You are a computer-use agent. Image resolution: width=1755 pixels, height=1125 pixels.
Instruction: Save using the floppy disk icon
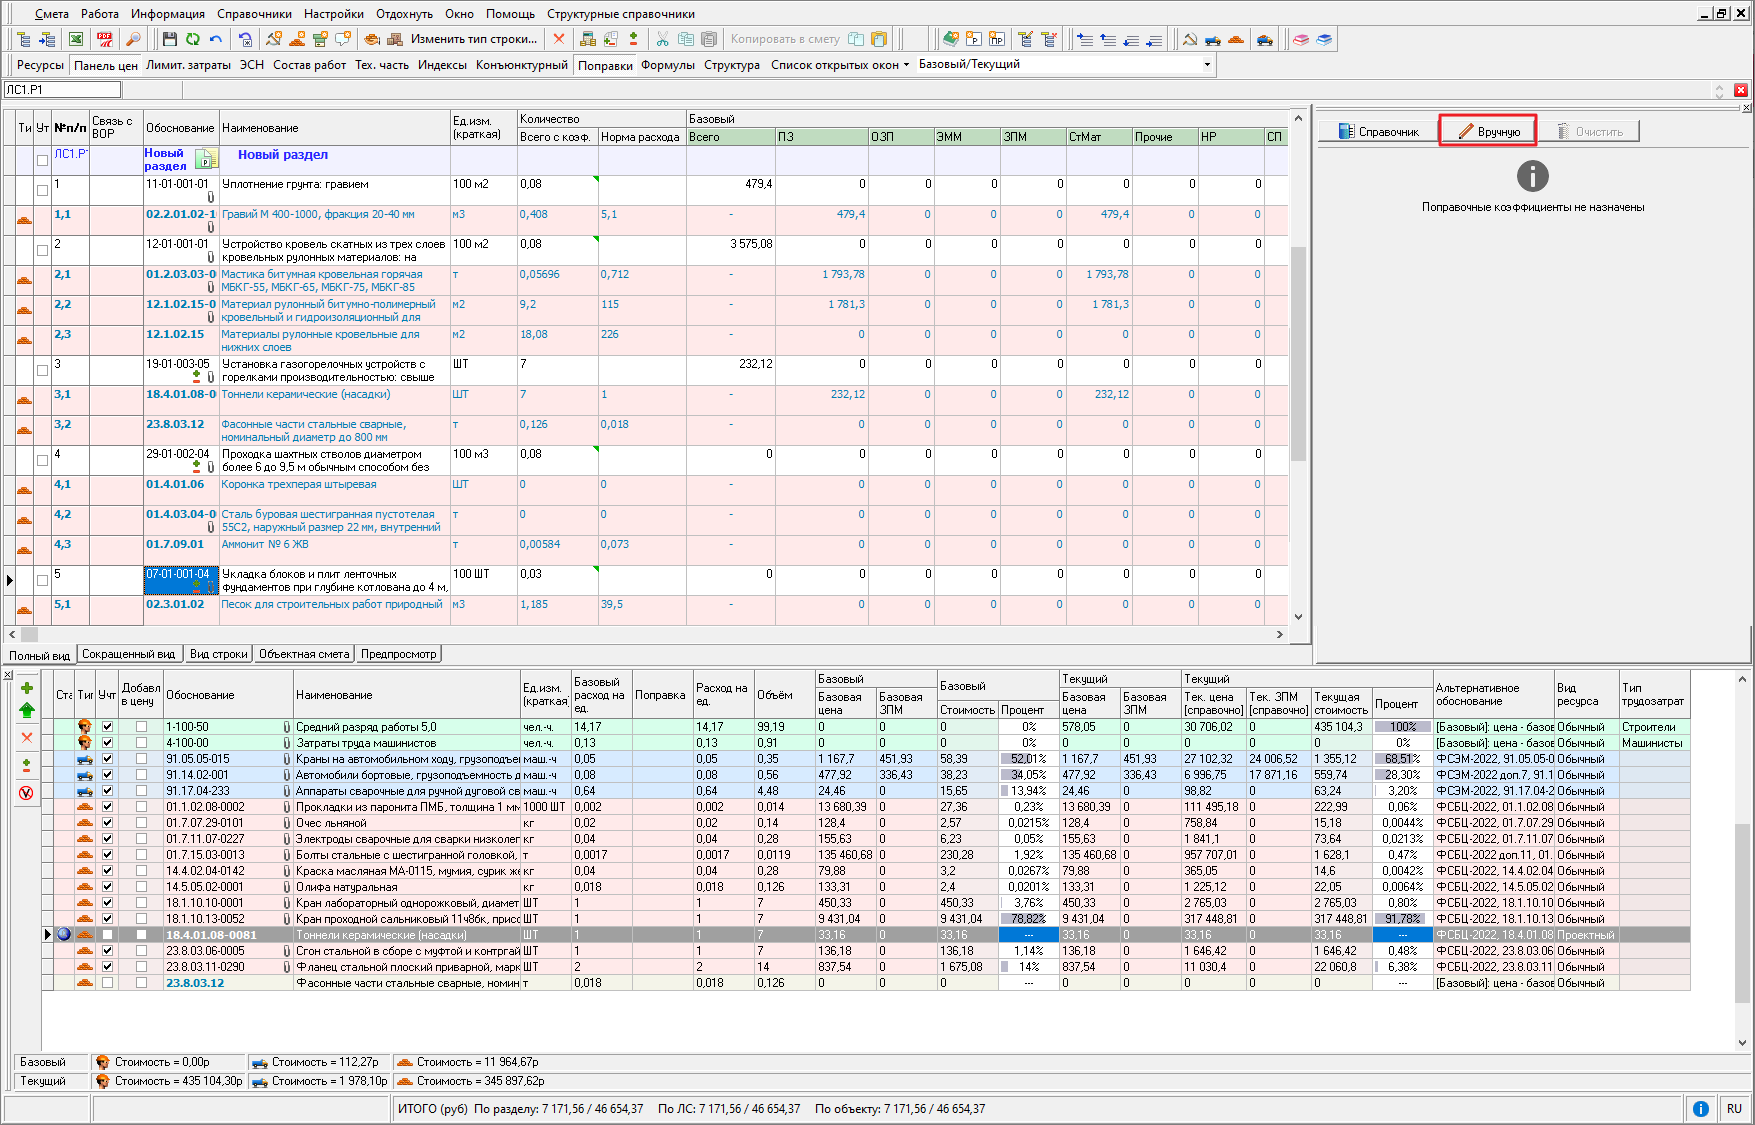[169, 39]
